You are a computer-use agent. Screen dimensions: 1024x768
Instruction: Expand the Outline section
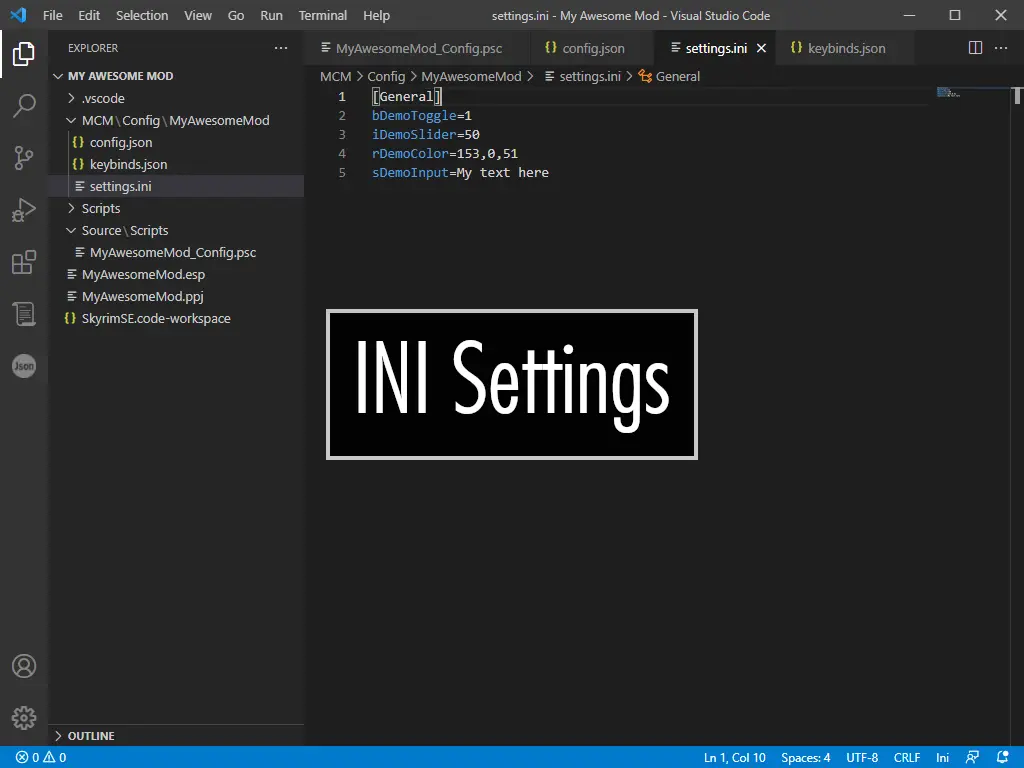[90, 736]
